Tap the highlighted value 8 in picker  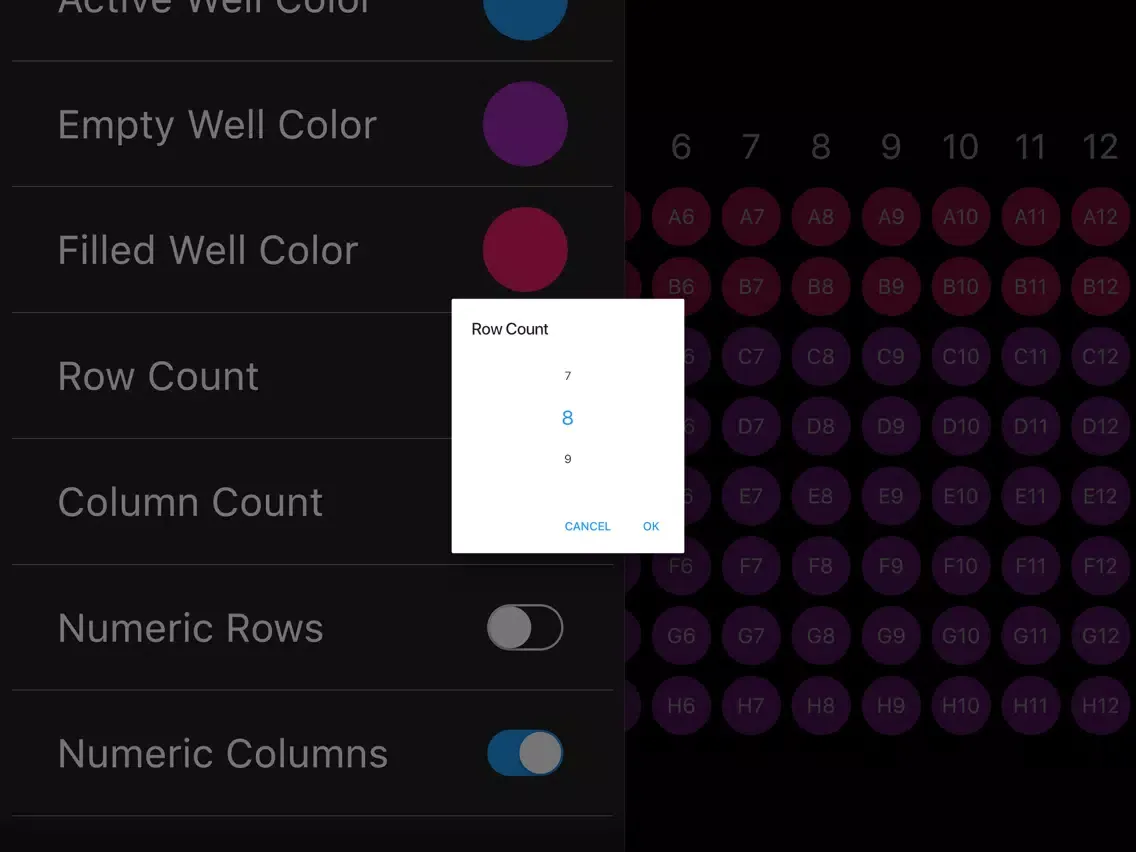tap(567, 418)
